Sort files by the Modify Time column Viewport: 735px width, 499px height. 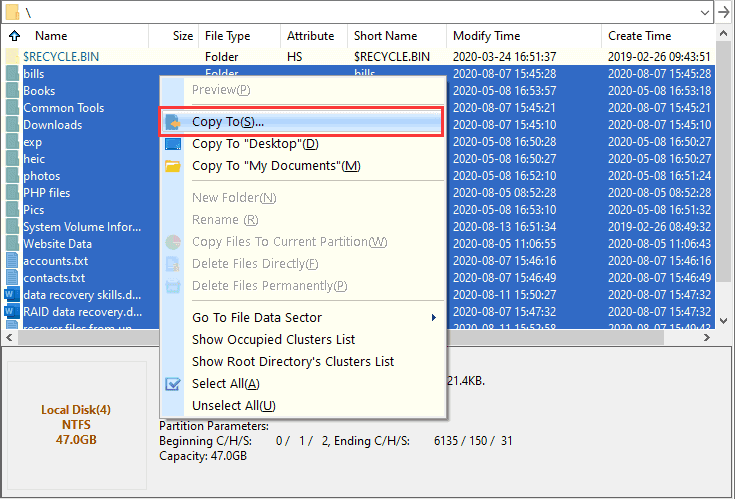pos(487,36)
